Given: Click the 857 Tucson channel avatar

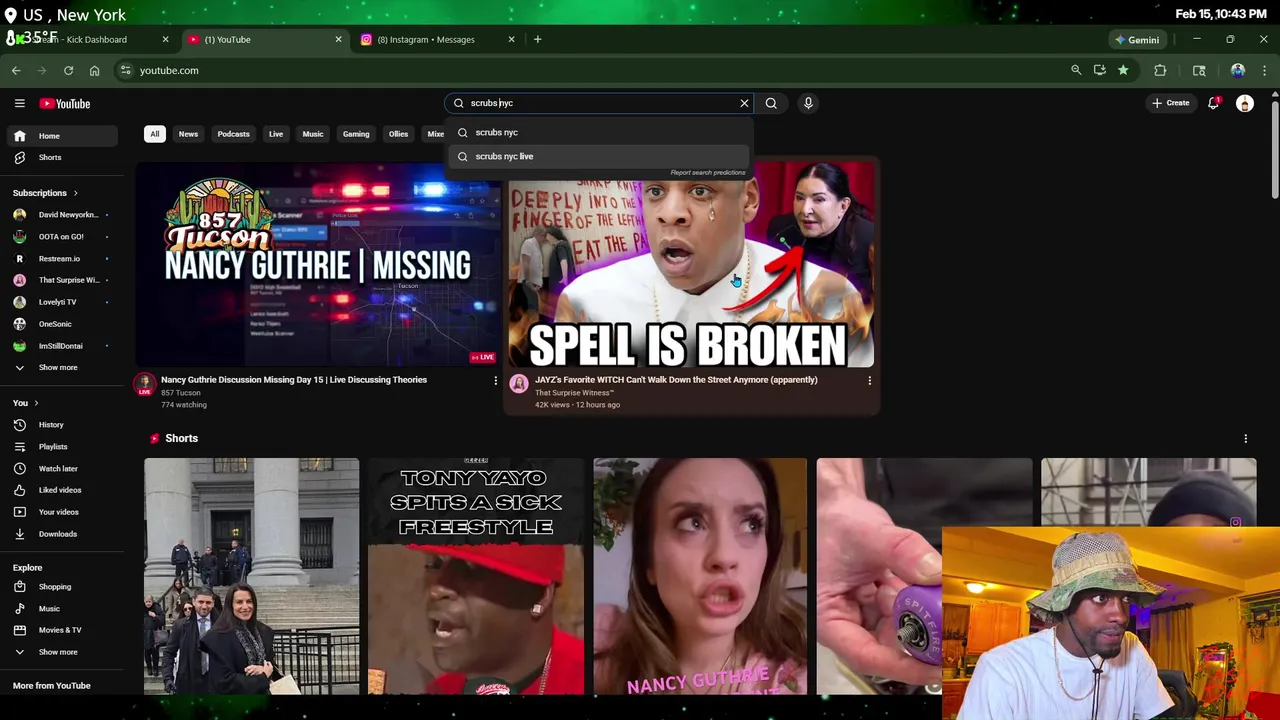Looking at the screenshot, I should tap(145, 384).
